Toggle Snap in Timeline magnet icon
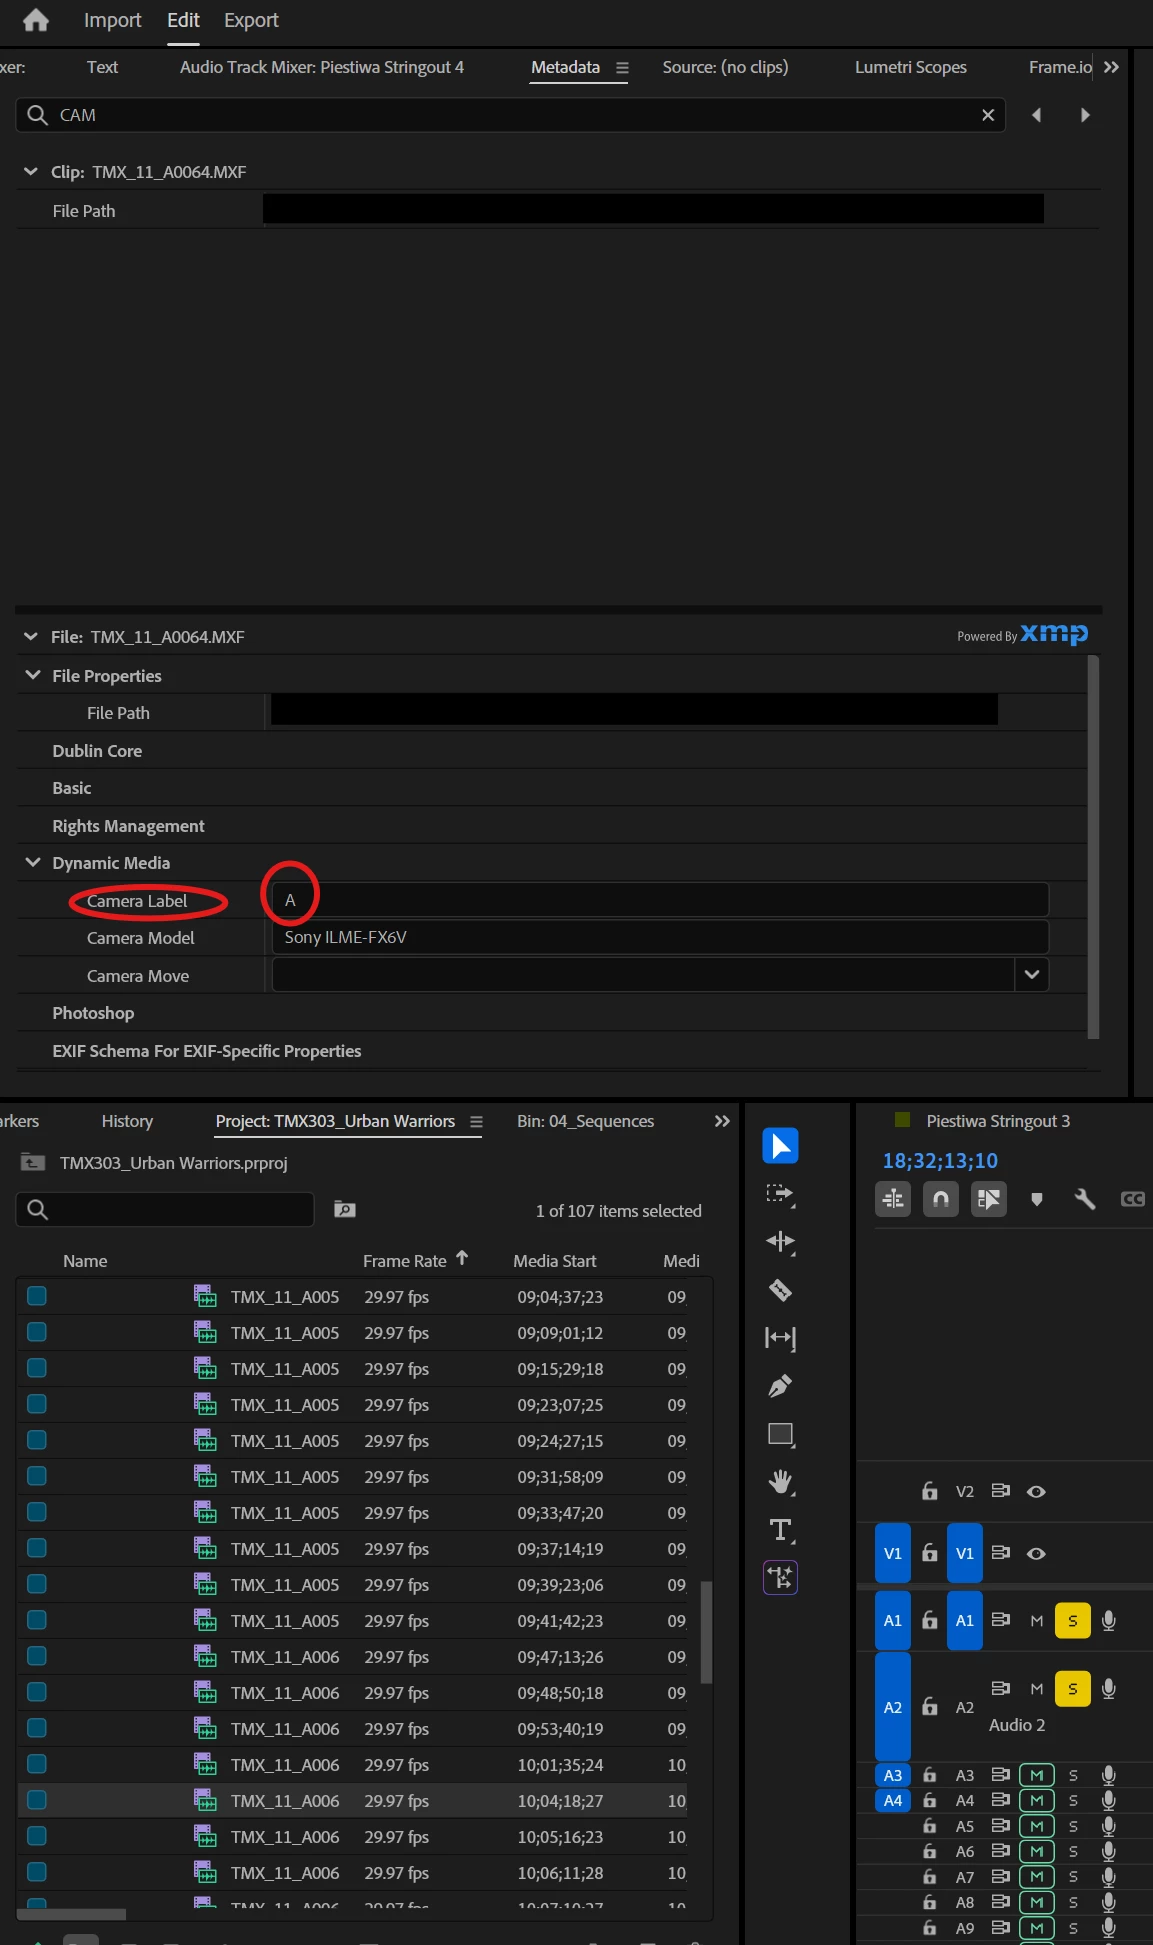The height and width of the screenshot is (1945, 1153). (941, 1199)
